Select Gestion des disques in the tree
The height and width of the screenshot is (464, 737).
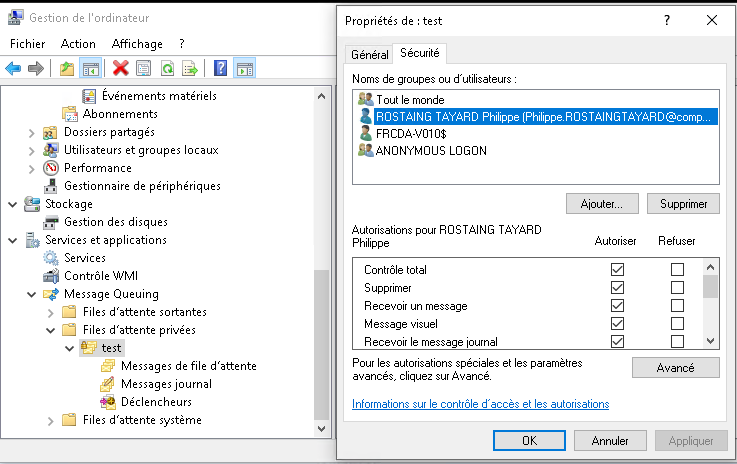115,222
